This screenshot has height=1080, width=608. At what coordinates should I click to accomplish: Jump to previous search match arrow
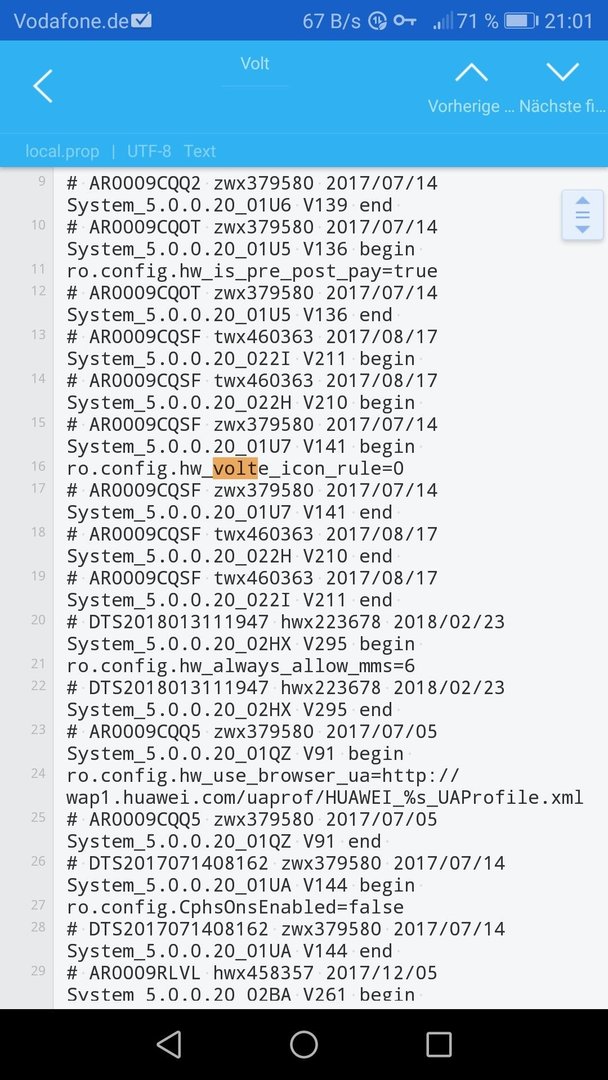pos(471,72)
